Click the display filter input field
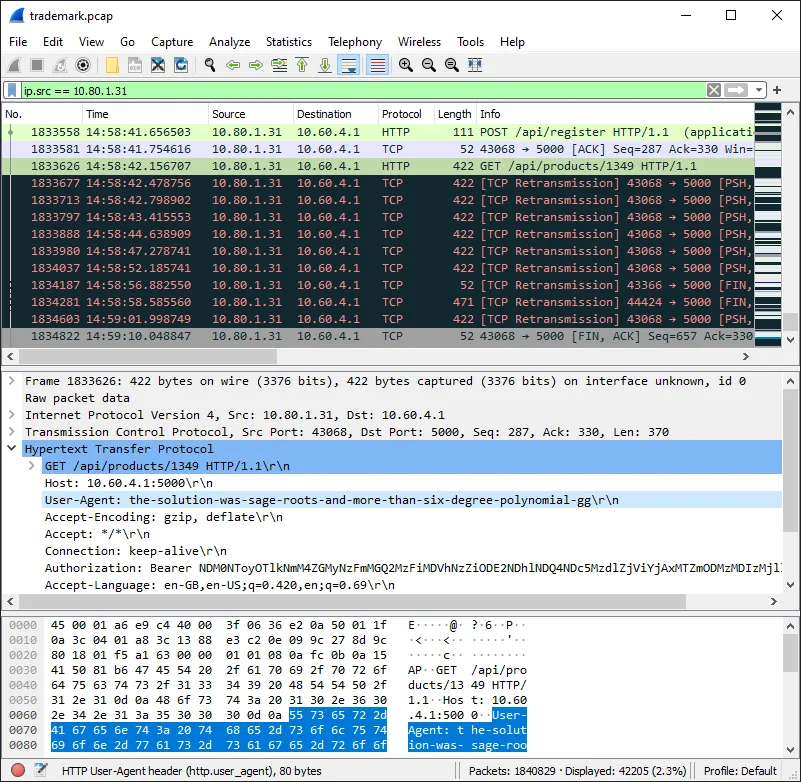Image resolution: width=801 pixels, height=782 pixels. point(363,90)
